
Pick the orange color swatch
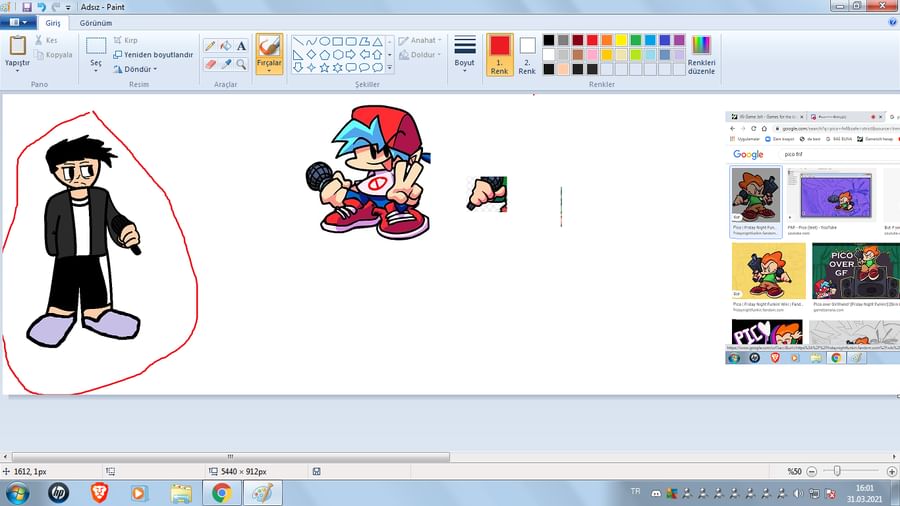(x=607, y=40)
